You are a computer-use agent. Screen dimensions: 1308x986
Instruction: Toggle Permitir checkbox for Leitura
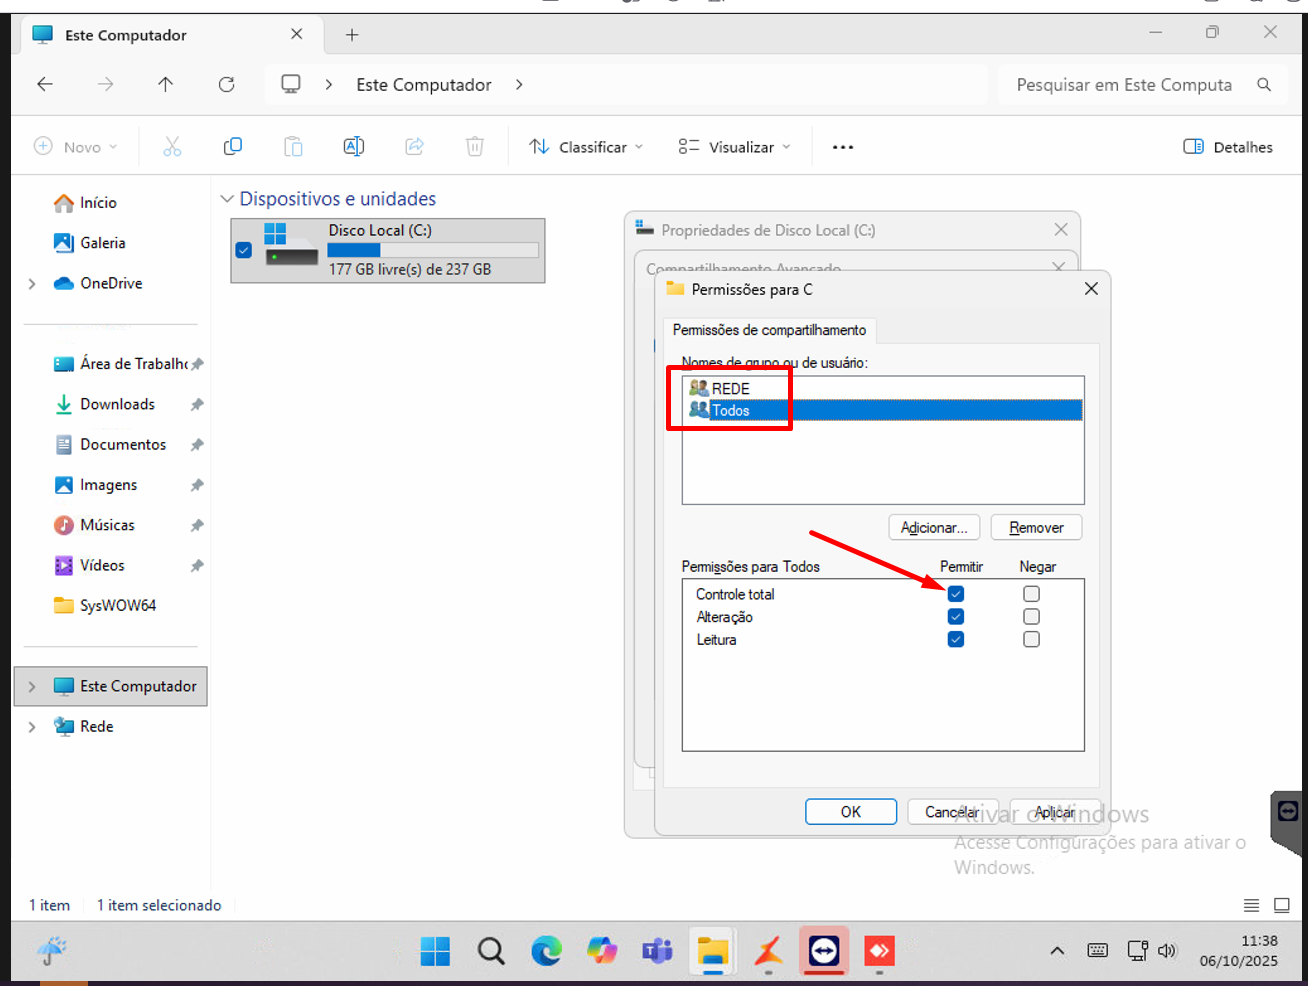(956, 640)
